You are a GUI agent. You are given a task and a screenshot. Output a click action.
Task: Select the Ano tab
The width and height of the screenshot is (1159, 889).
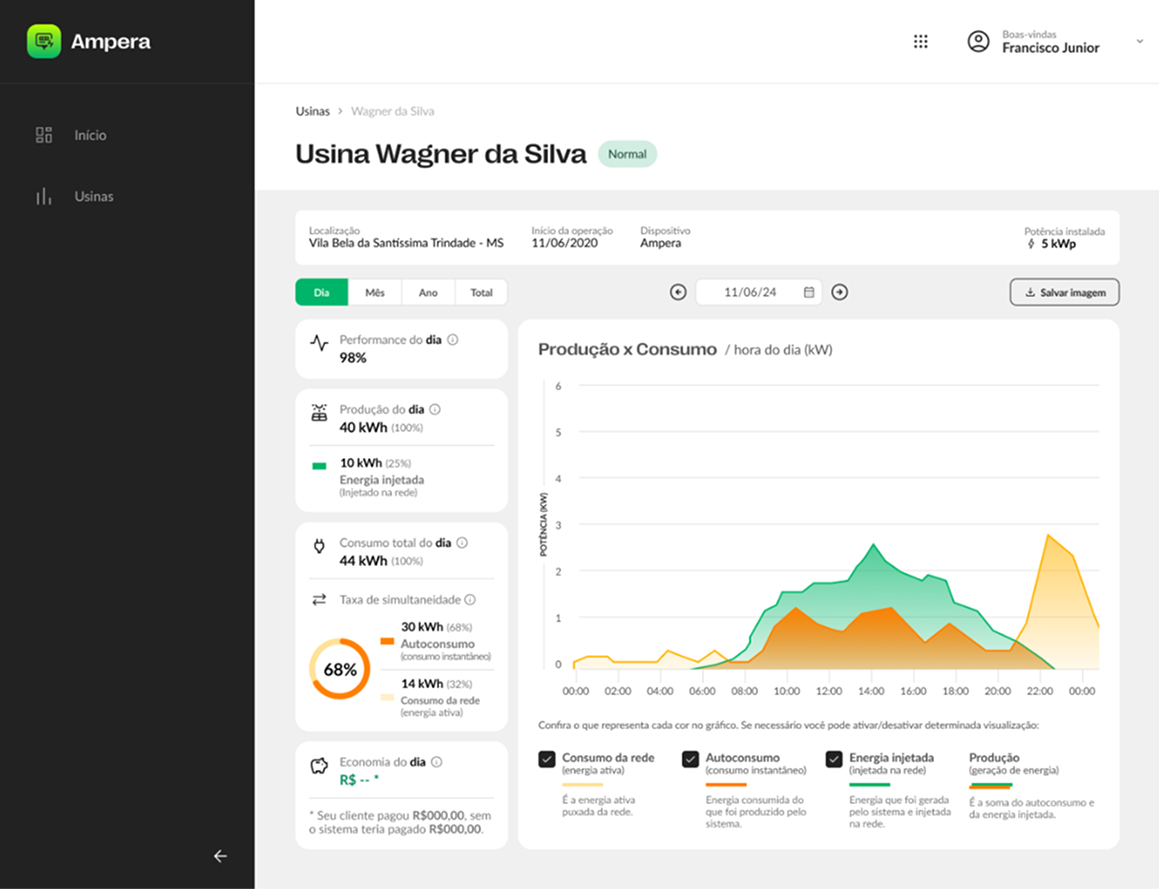click(428, 293)
